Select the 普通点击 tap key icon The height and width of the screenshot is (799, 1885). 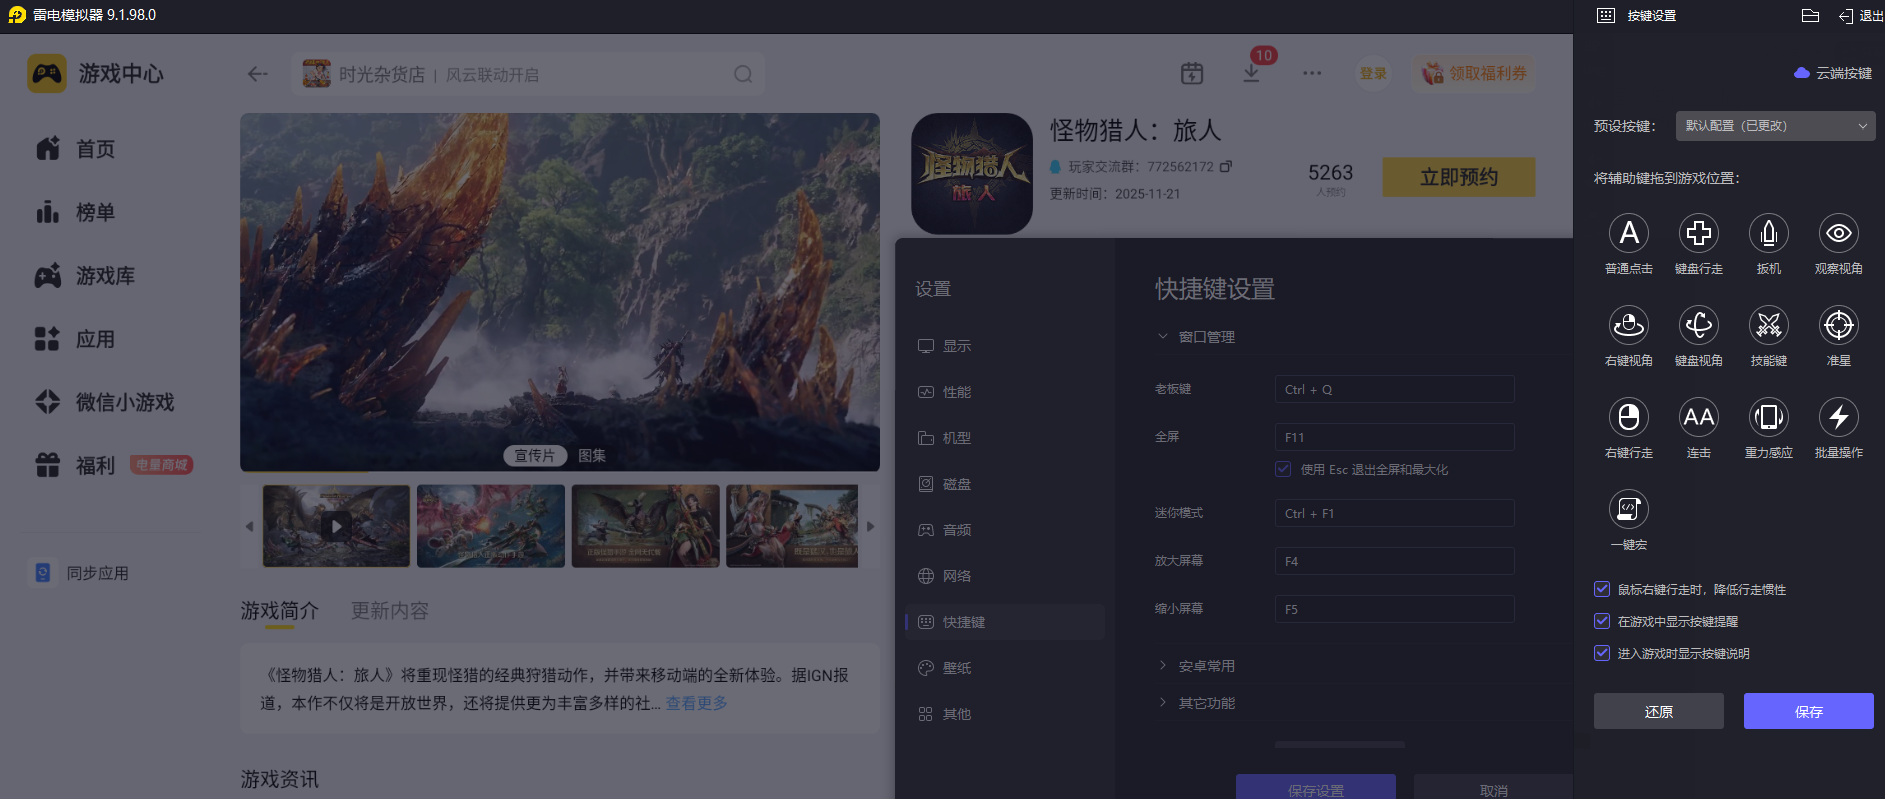point(1629,233)
